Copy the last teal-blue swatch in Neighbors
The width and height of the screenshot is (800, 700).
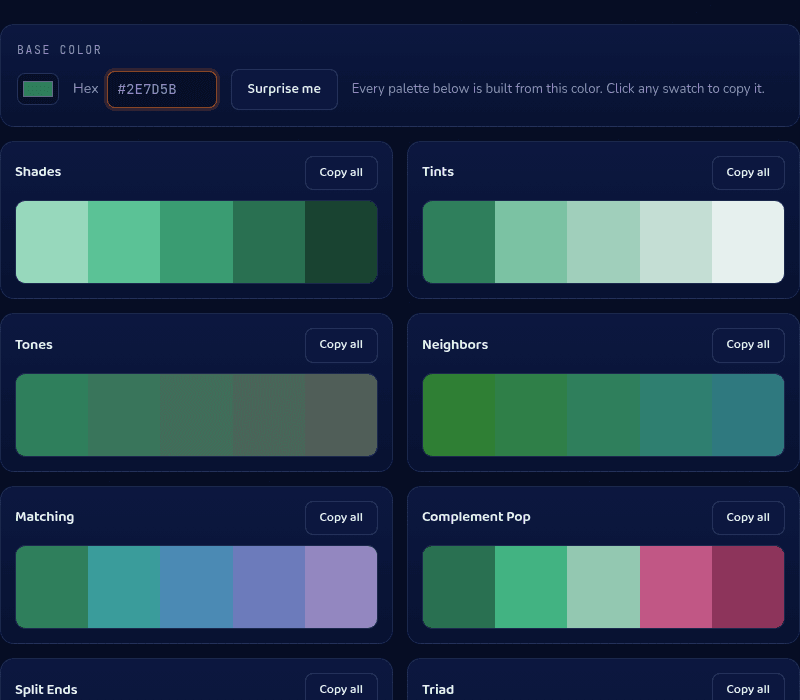point(748,415)
